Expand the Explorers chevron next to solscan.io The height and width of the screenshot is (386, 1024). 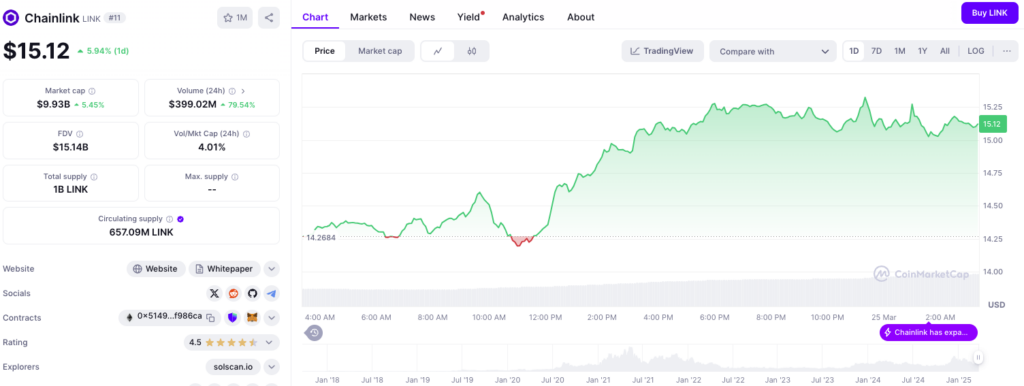(272, 367)
